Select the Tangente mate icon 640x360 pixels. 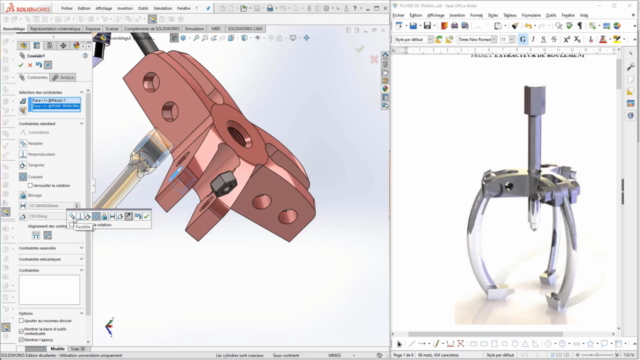pyautogui.click(x=23, y=165)
